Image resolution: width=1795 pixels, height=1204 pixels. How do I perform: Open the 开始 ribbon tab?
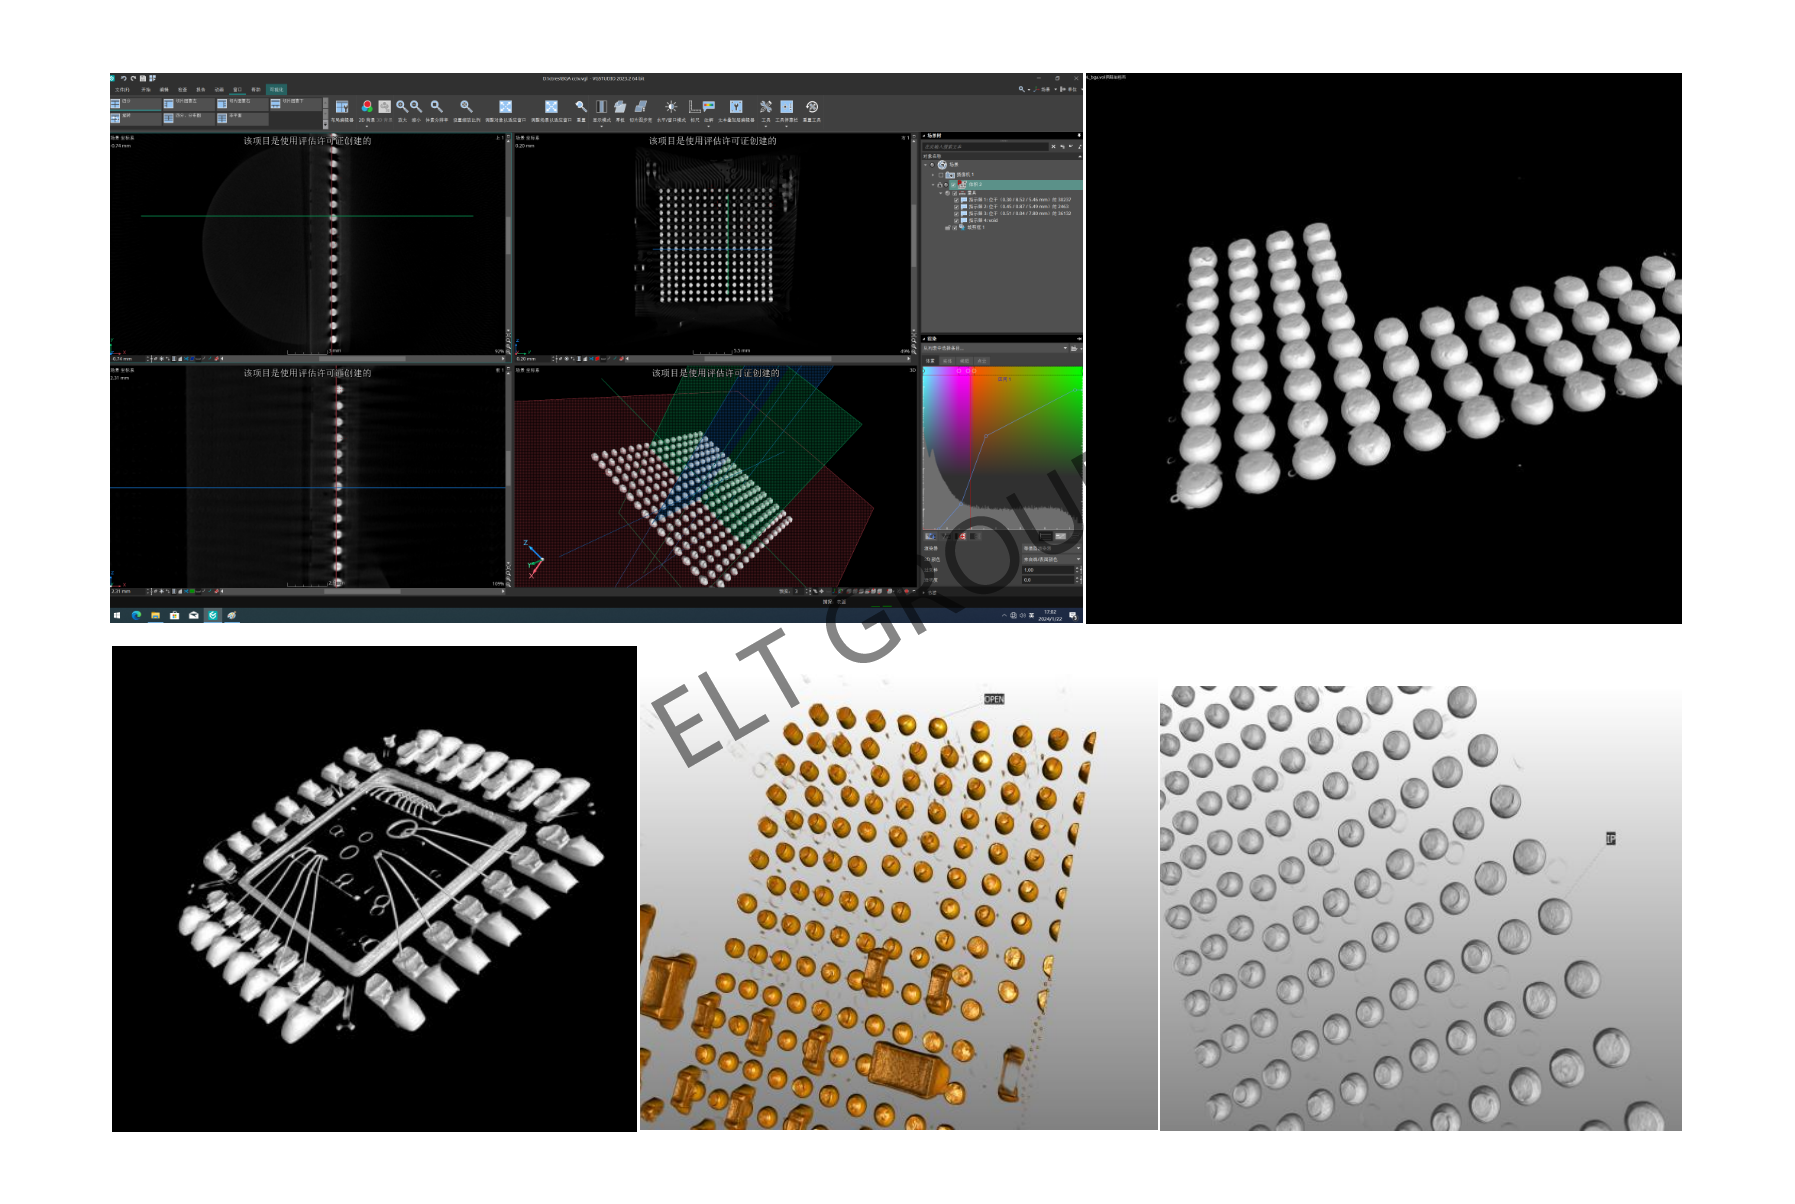coord(146,89)
